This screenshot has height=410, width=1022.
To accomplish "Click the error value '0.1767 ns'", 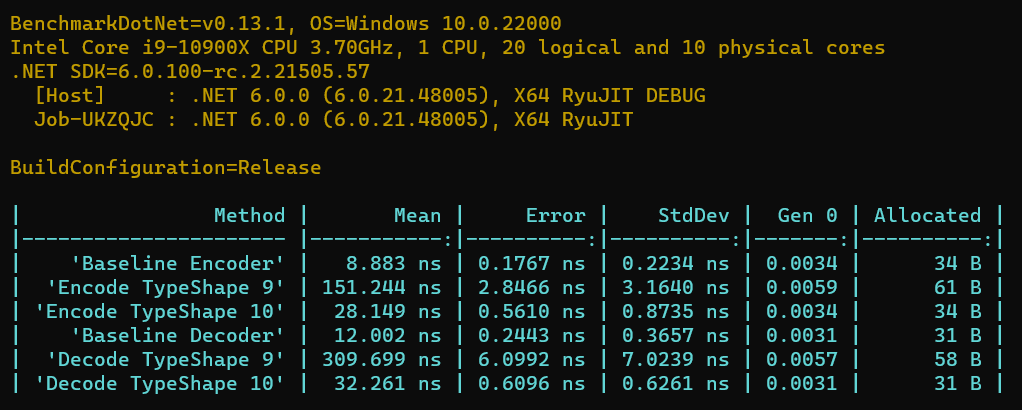I will coord(532,263).
